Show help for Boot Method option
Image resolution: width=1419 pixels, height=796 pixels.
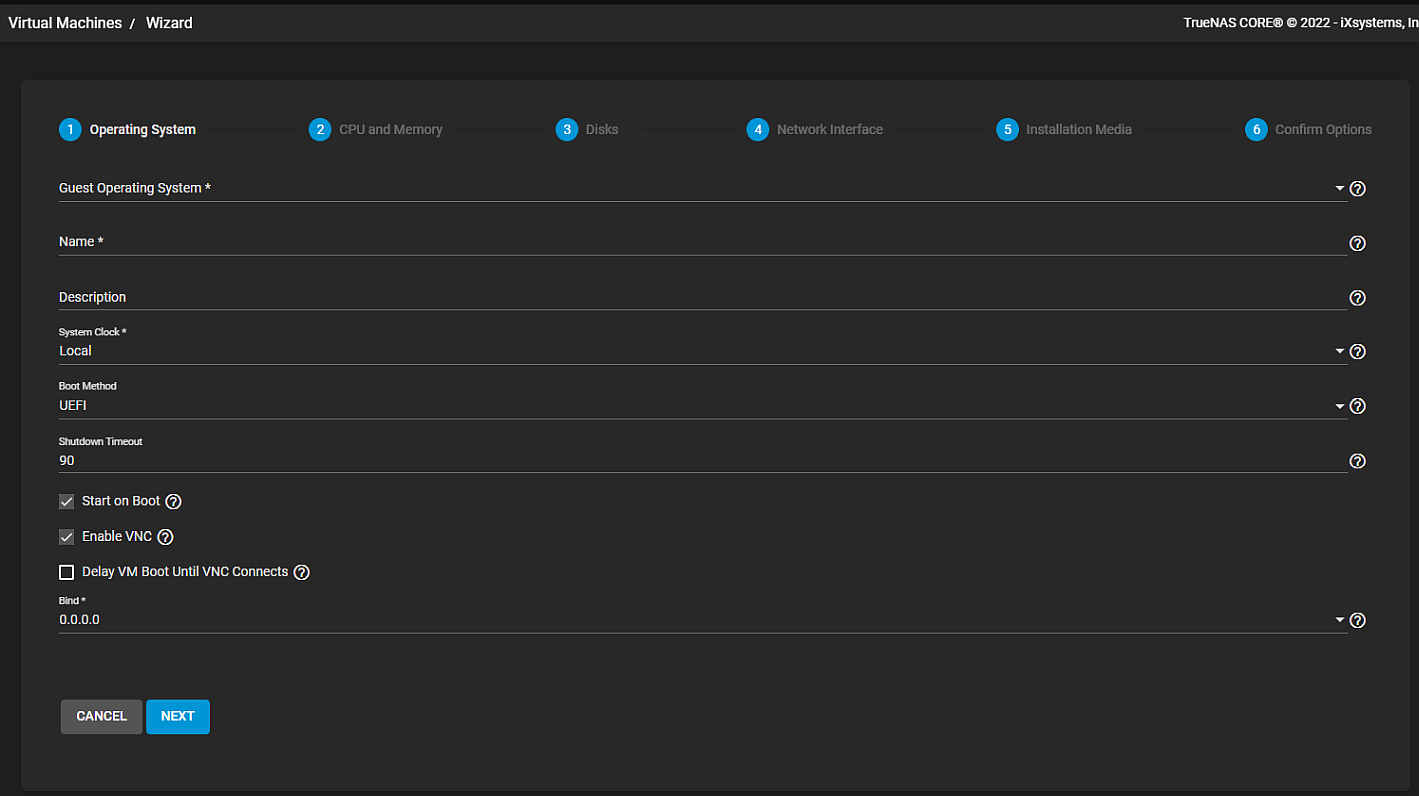pos(1357,406)
